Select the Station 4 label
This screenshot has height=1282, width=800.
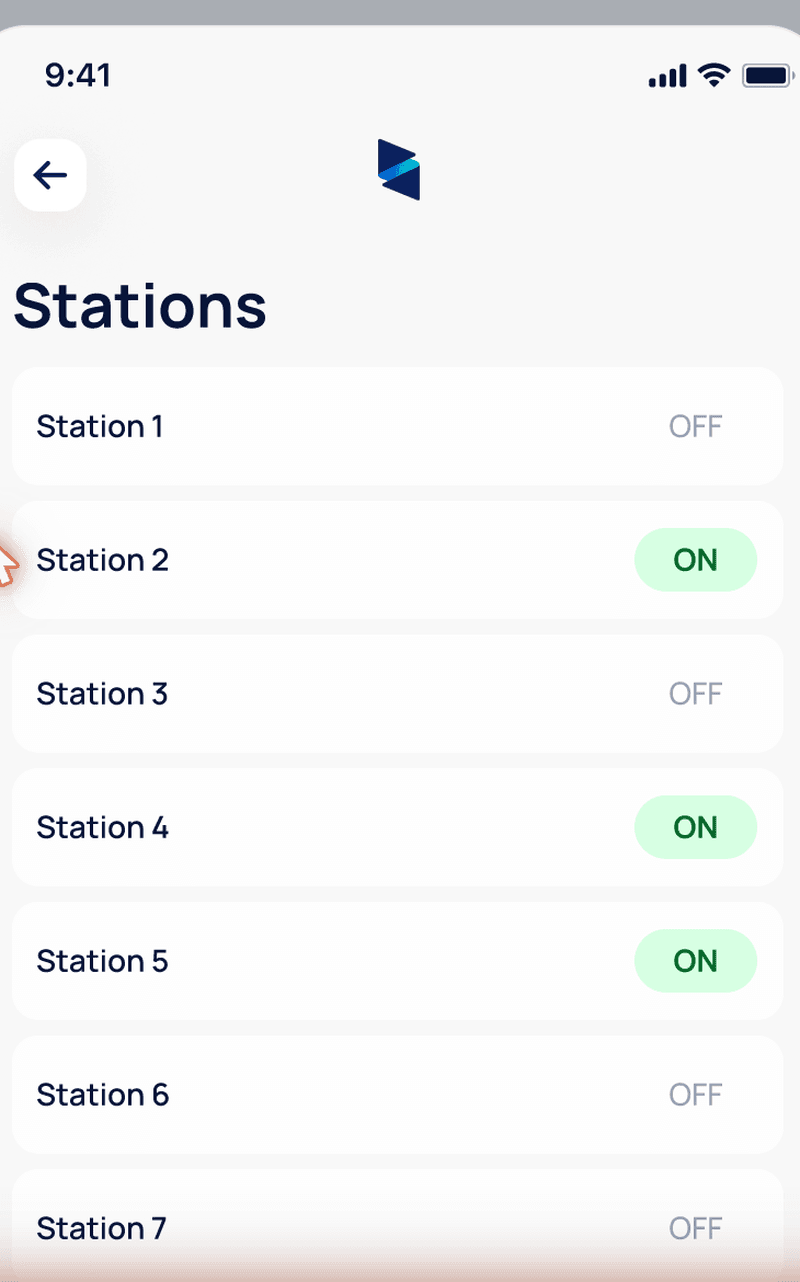point(103,827)
